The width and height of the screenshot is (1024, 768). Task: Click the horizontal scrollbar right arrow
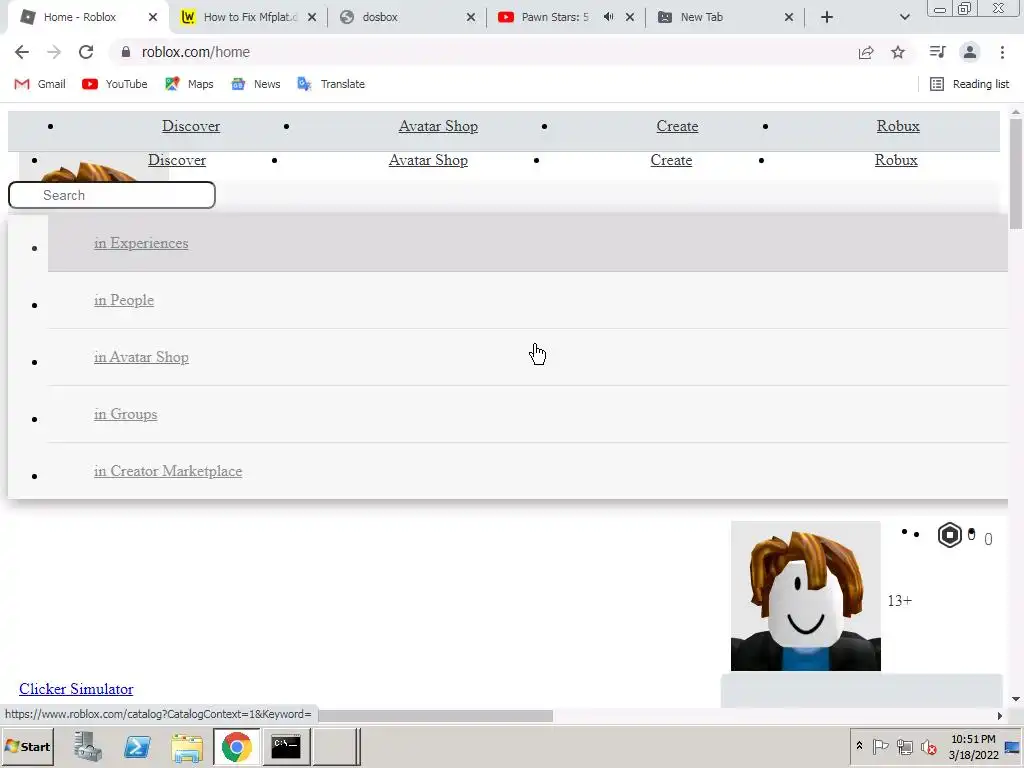coord(1000,716)
